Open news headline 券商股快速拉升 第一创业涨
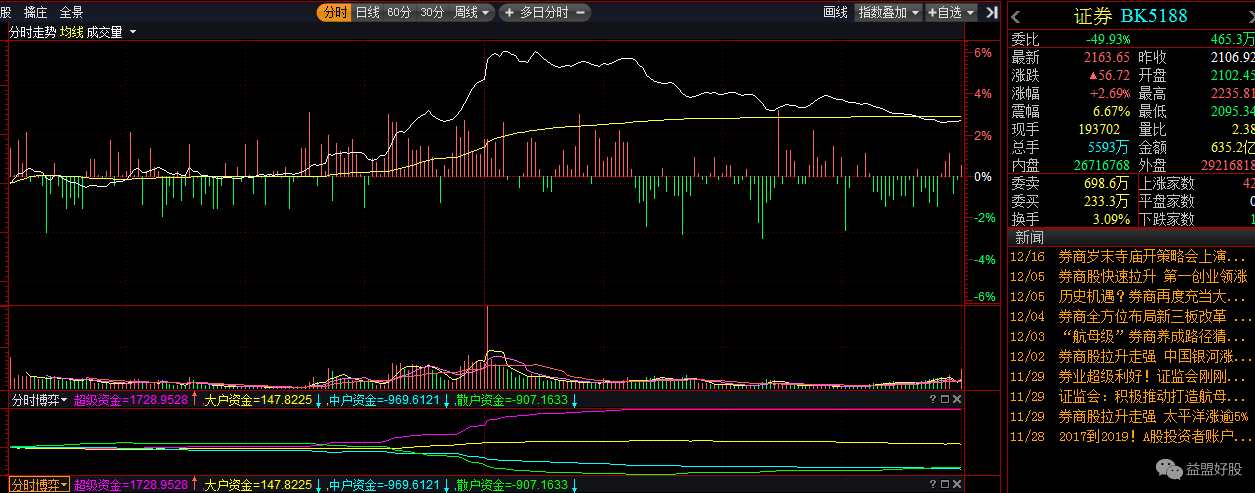The width and height of the screenshot is (1255, 493). tap(1152, 276)
